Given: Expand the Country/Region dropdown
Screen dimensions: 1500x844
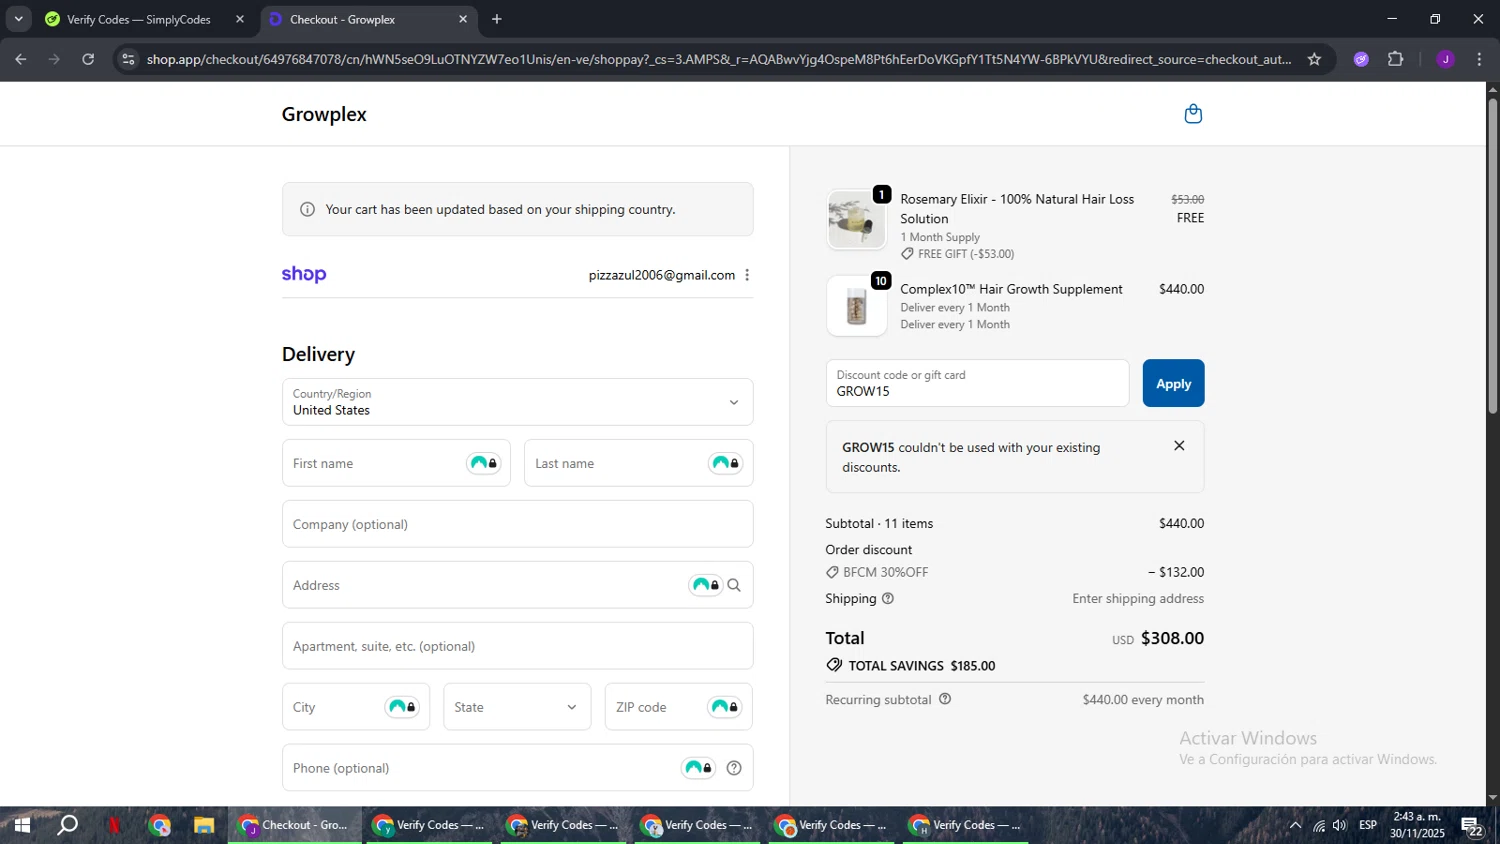Looking at the screenshot, I should [x=517, y=402].
